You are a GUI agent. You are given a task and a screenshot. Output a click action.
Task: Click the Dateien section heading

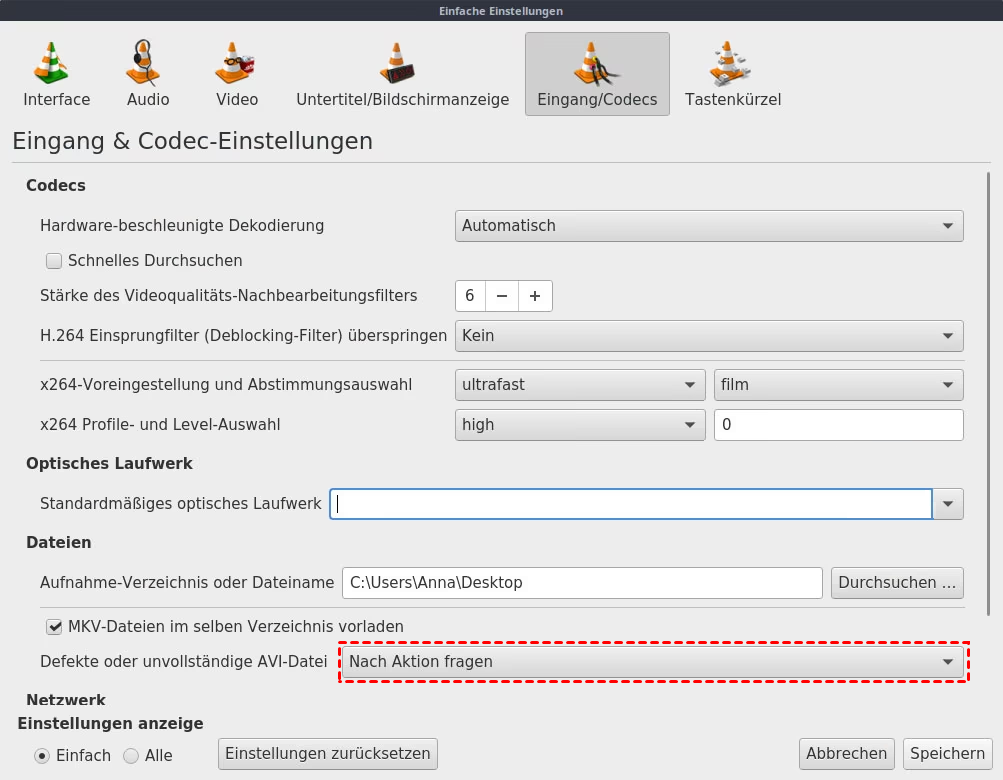[59, 543]
